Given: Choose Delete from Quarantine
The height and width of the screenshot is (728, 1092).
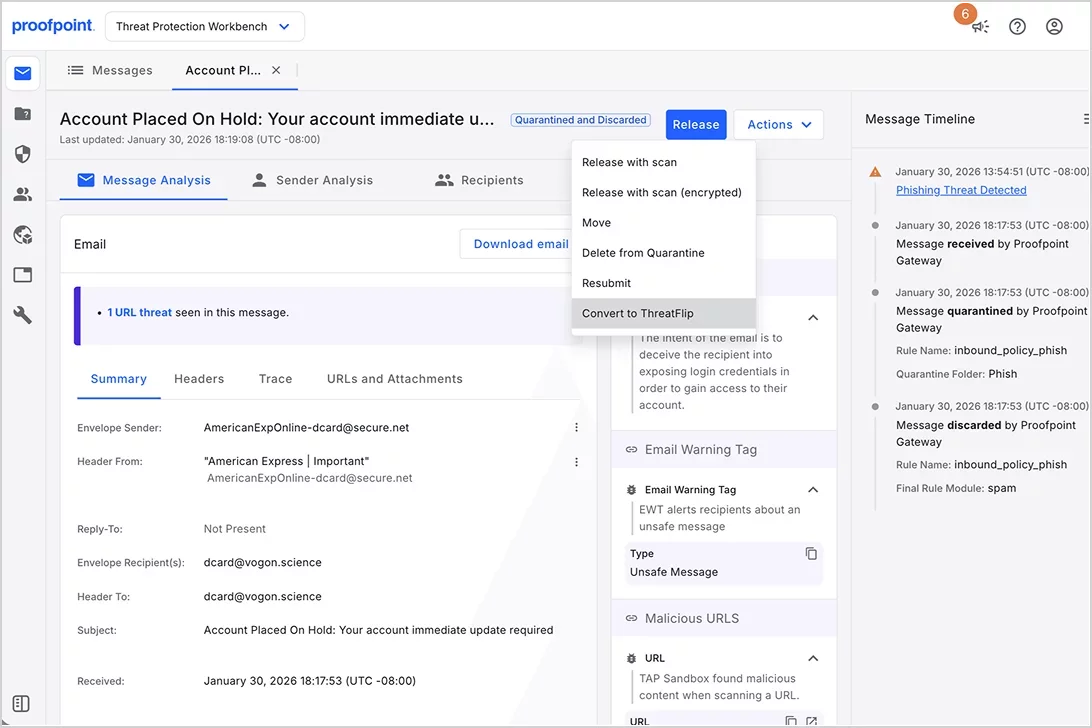Looking at the screenshot, I should pos(664,253).
